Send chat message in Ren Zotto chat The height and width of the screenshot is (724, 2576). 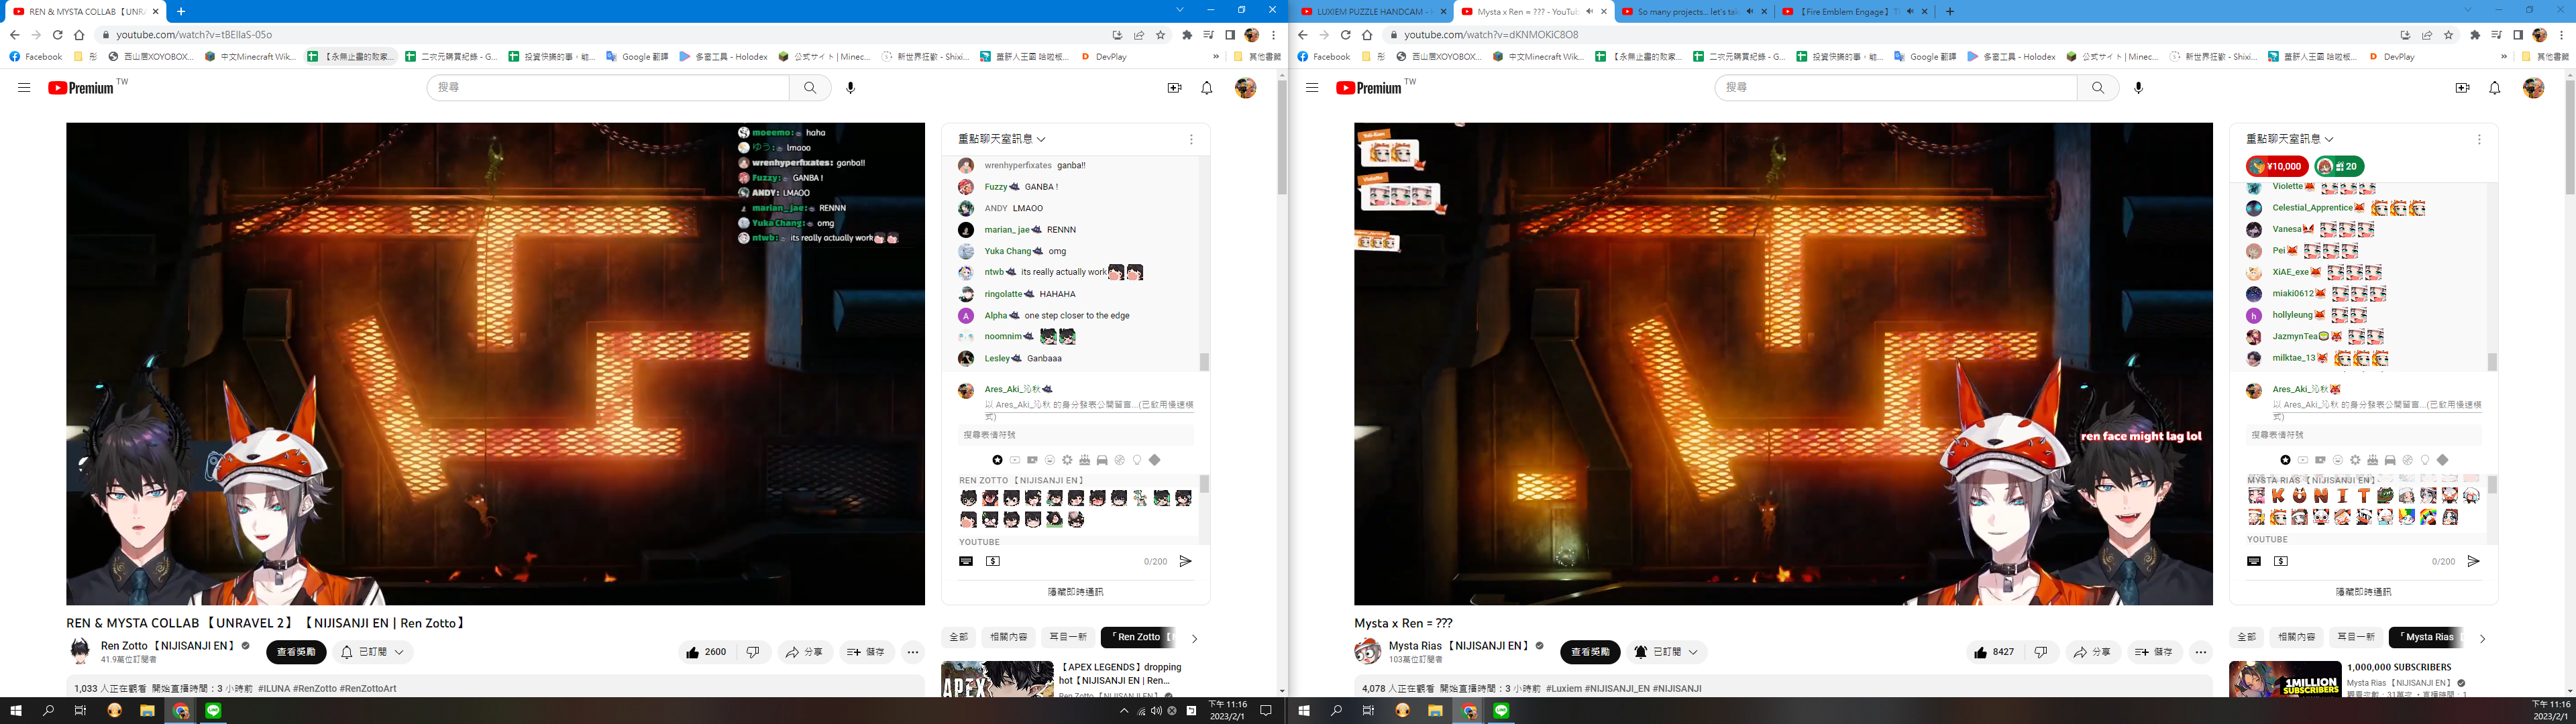point(1185,561)
